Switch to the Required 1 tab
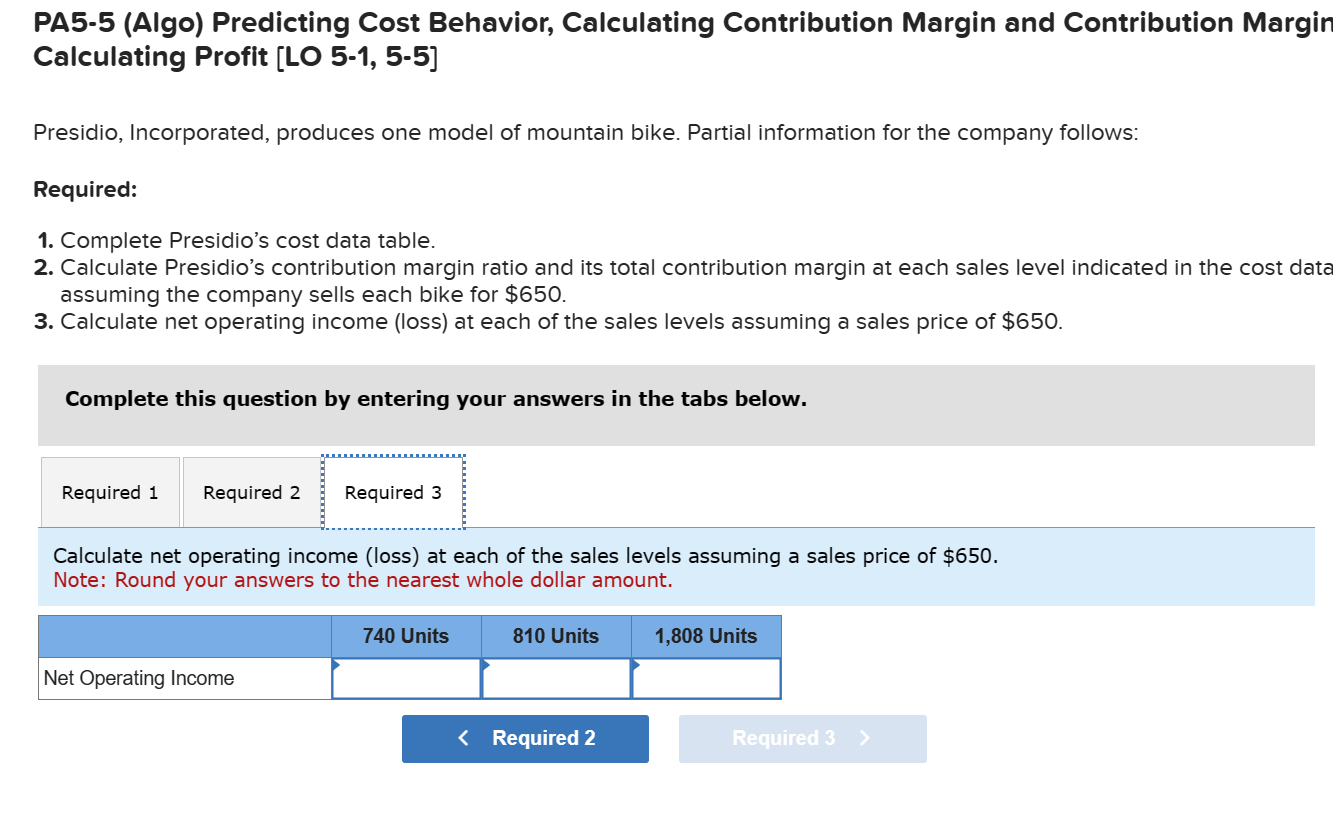This screenshot has height=818, width=1333. 110,491
